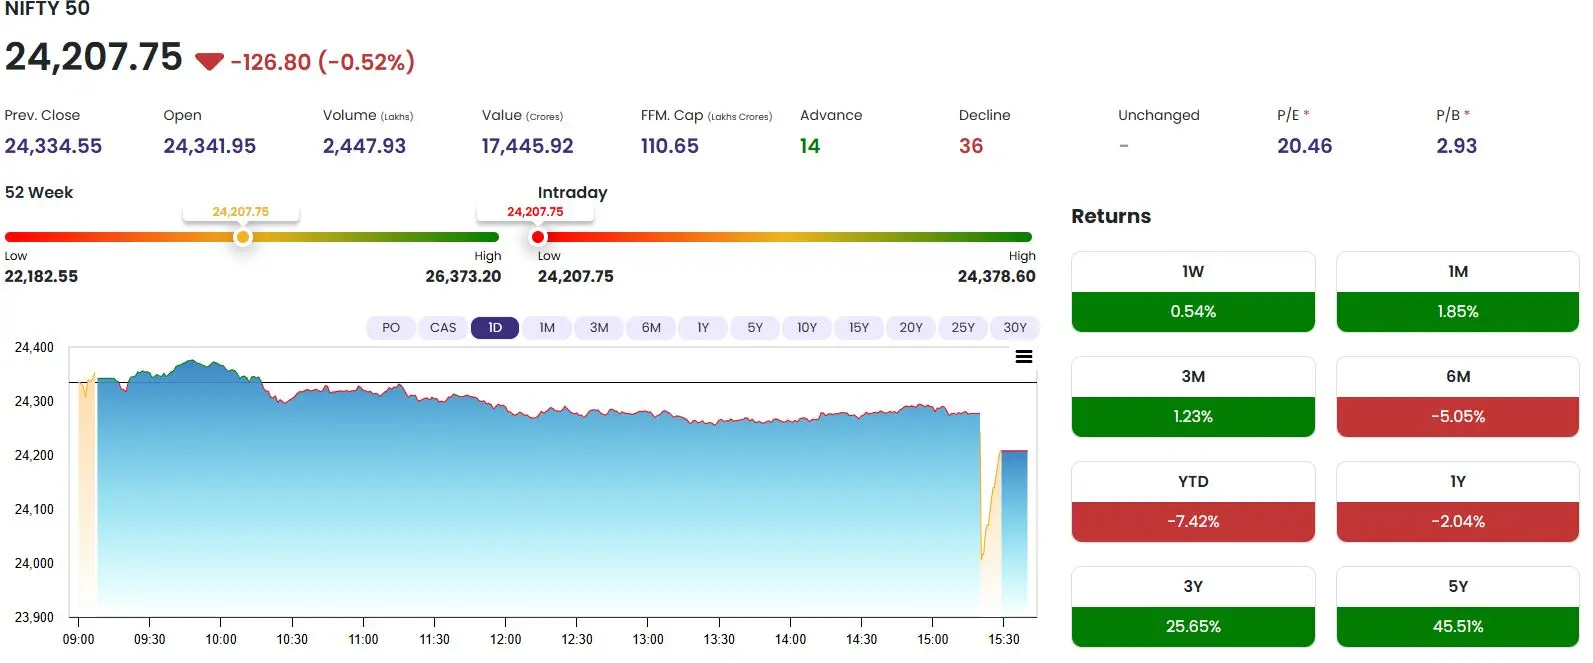Switch chart to 1M range
The width and height of the screenshot is (1593, 663).
pyautogui.click(x=547, y=328)
